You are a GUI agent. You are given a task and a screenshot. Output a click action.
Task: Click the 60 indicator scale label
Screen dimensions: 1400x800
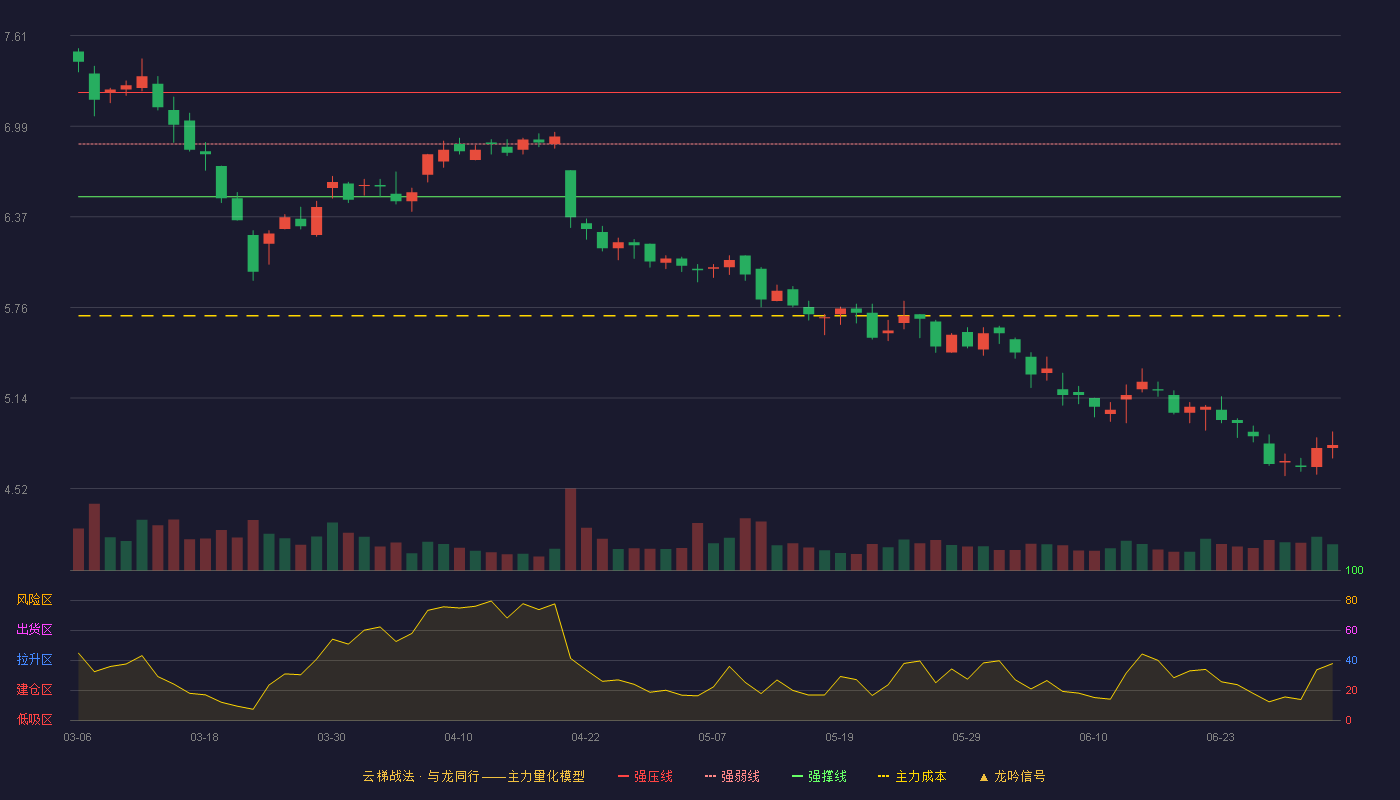1351,630
